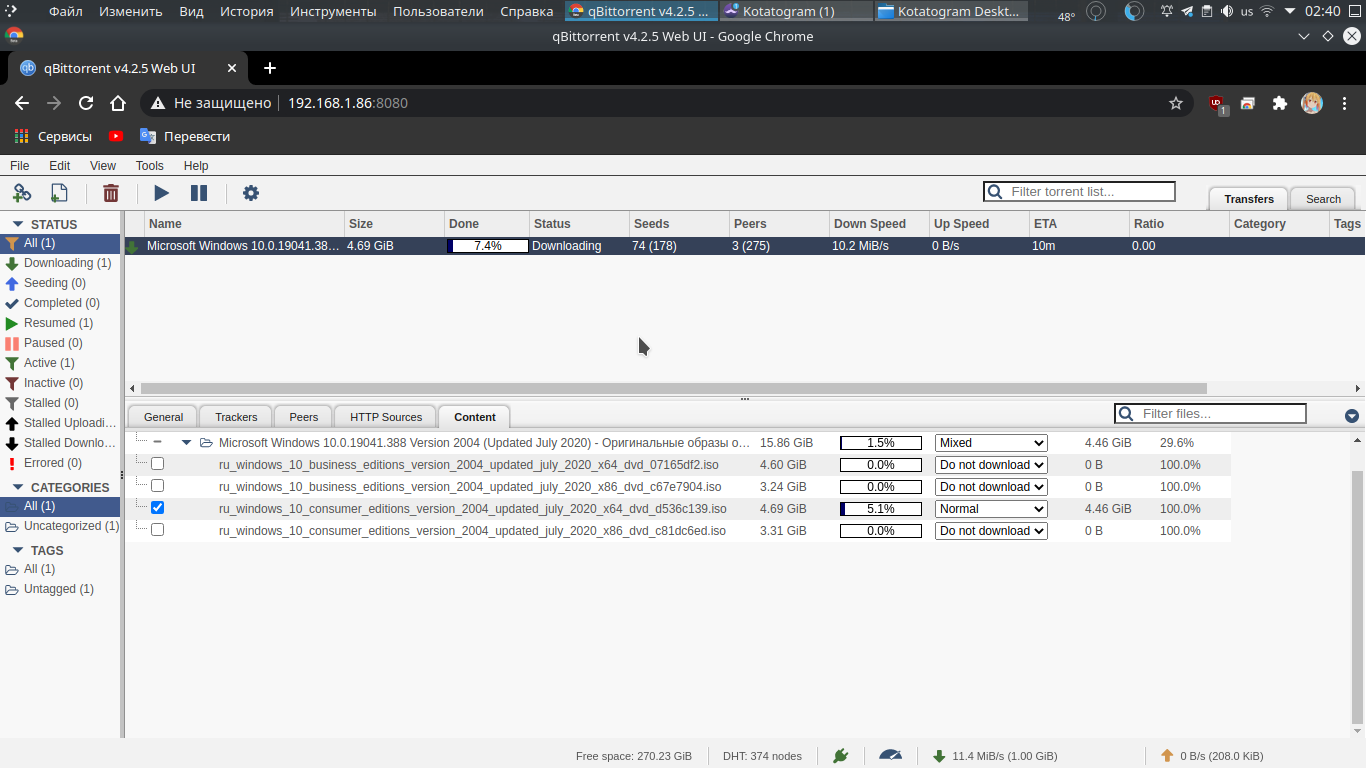Click the Не защищено security warning icon
Image resolution: width=1366 pixels, height=768 pixels.
pos(157,103)
